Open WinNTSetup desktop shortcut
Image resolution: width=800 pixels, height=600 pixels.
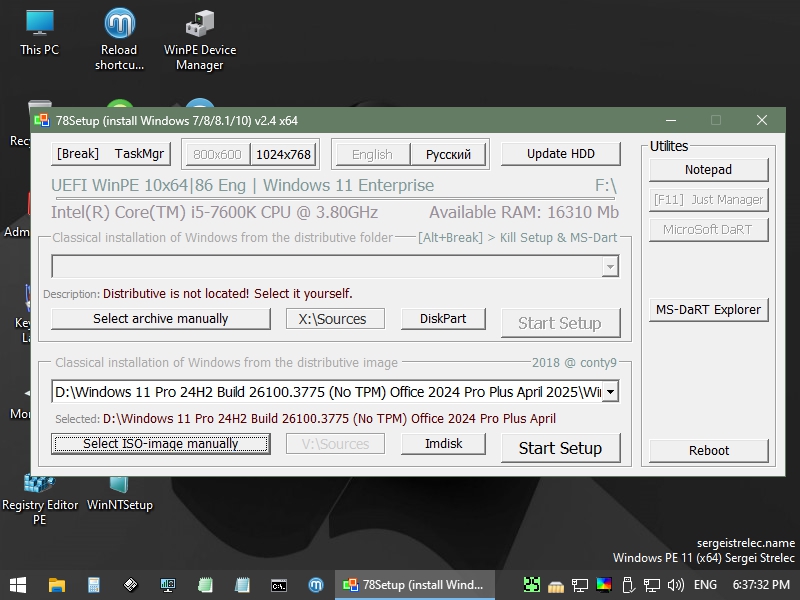pos(119,490)
